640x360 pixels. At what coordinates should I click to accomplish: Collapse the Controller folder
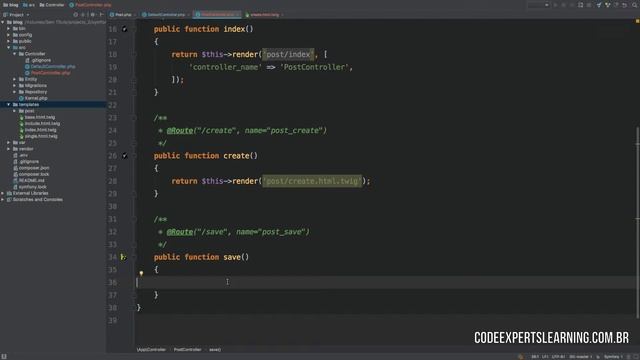tap(15, 54)
